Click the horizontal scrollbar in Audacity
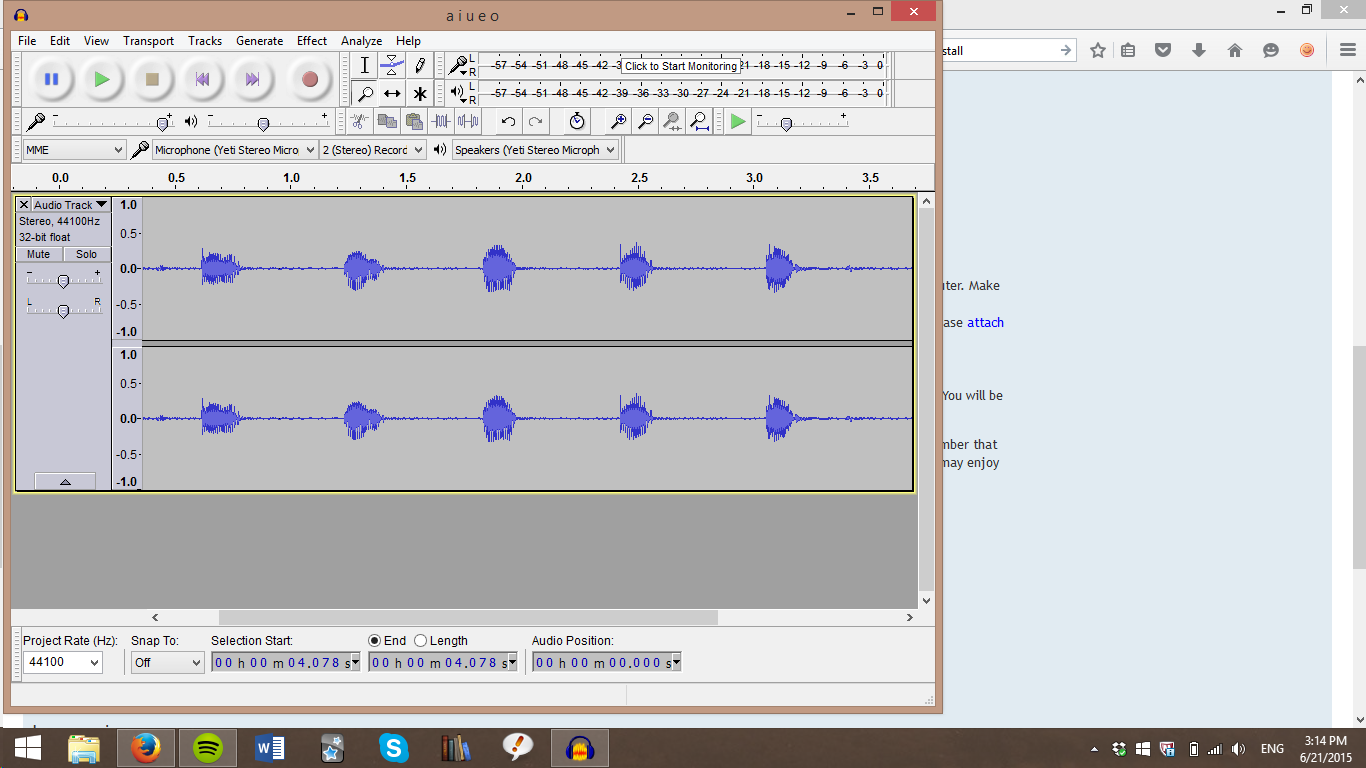 pos(468,618)
